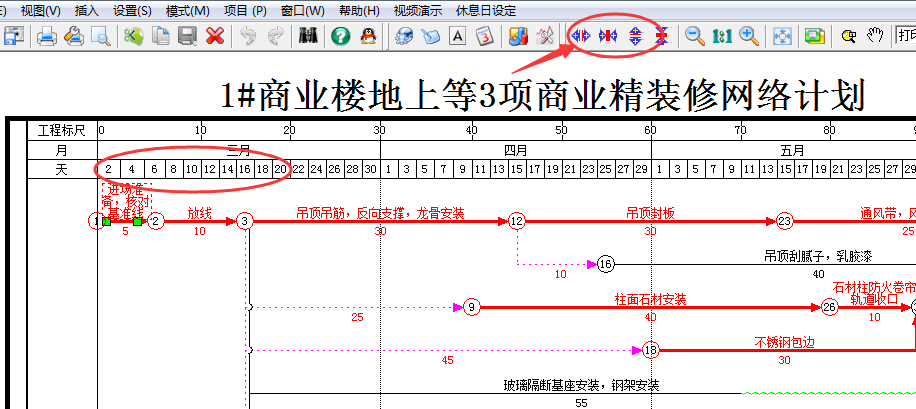Click the horizontal expand arrows icon
Screen dimensions: 916x409
[579, 37]
